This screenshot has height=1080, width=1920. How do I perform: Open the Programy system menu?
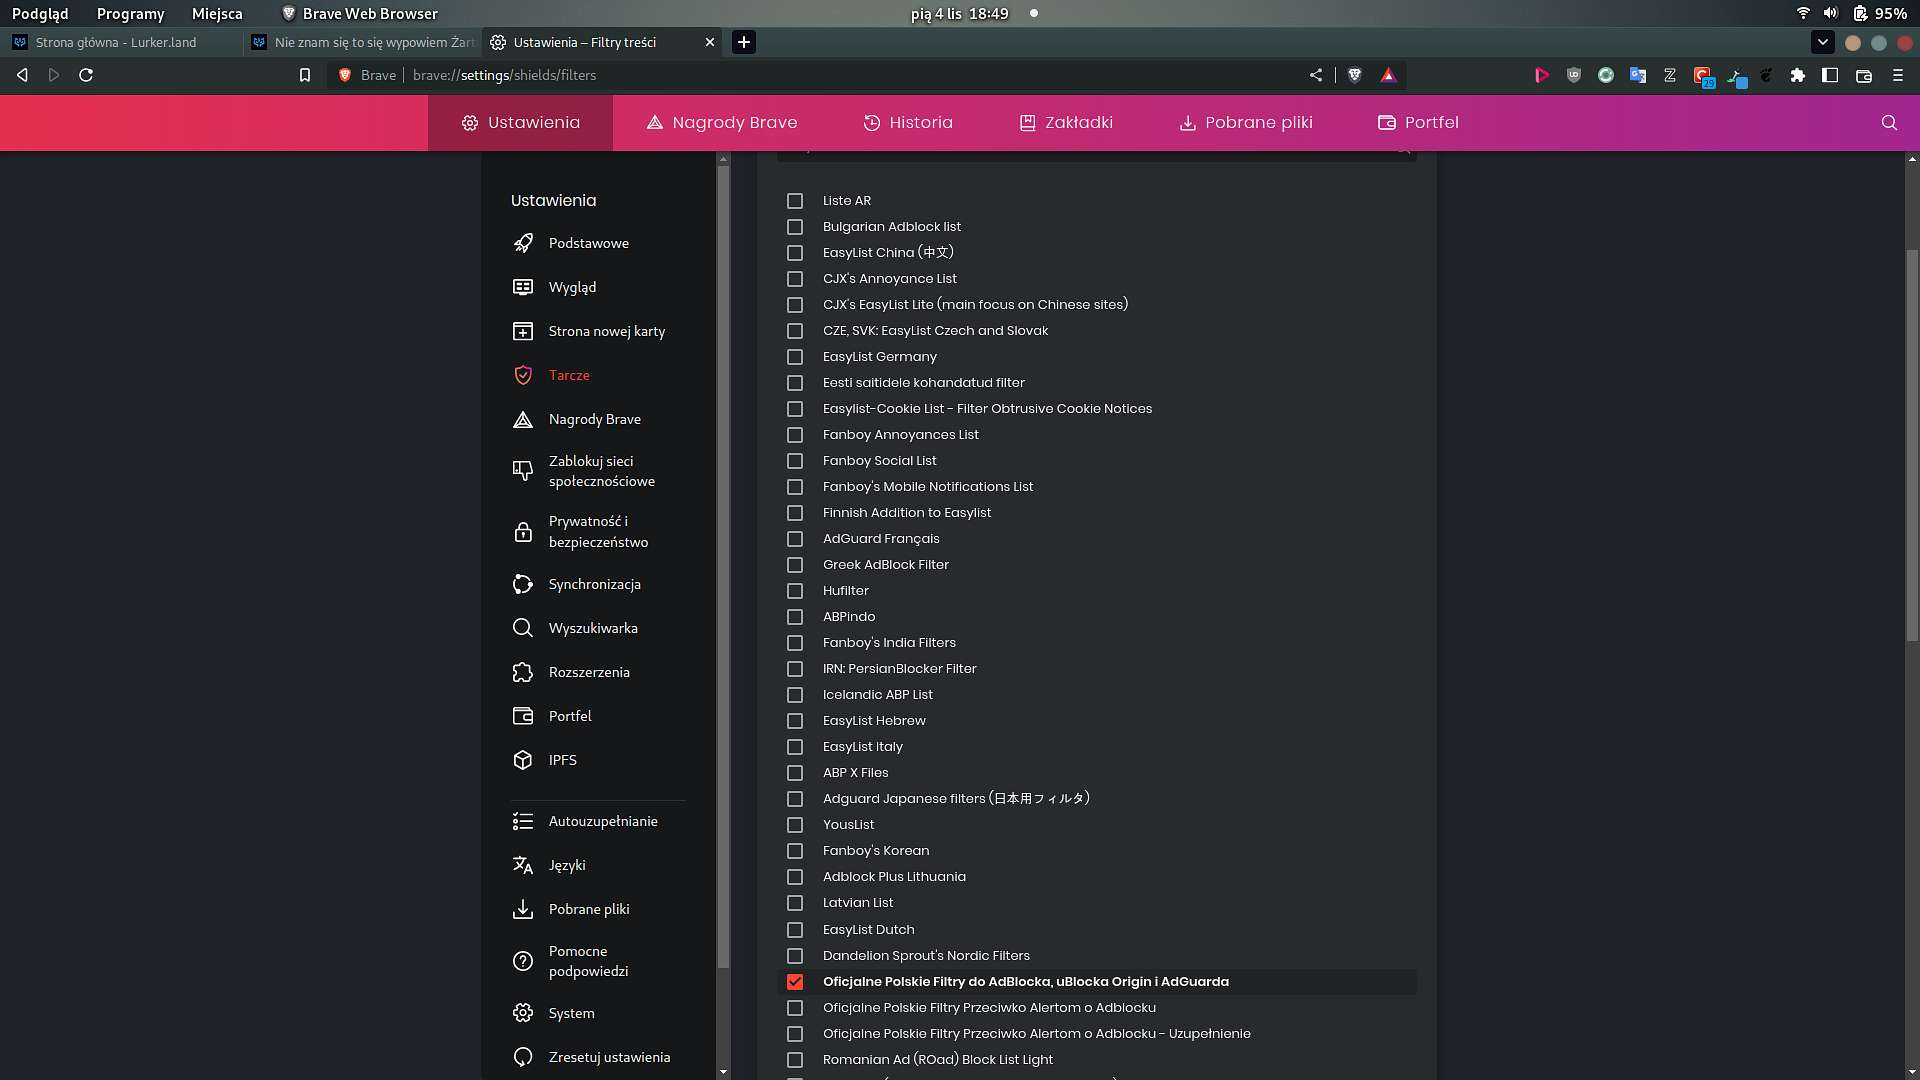click(130, 13)
